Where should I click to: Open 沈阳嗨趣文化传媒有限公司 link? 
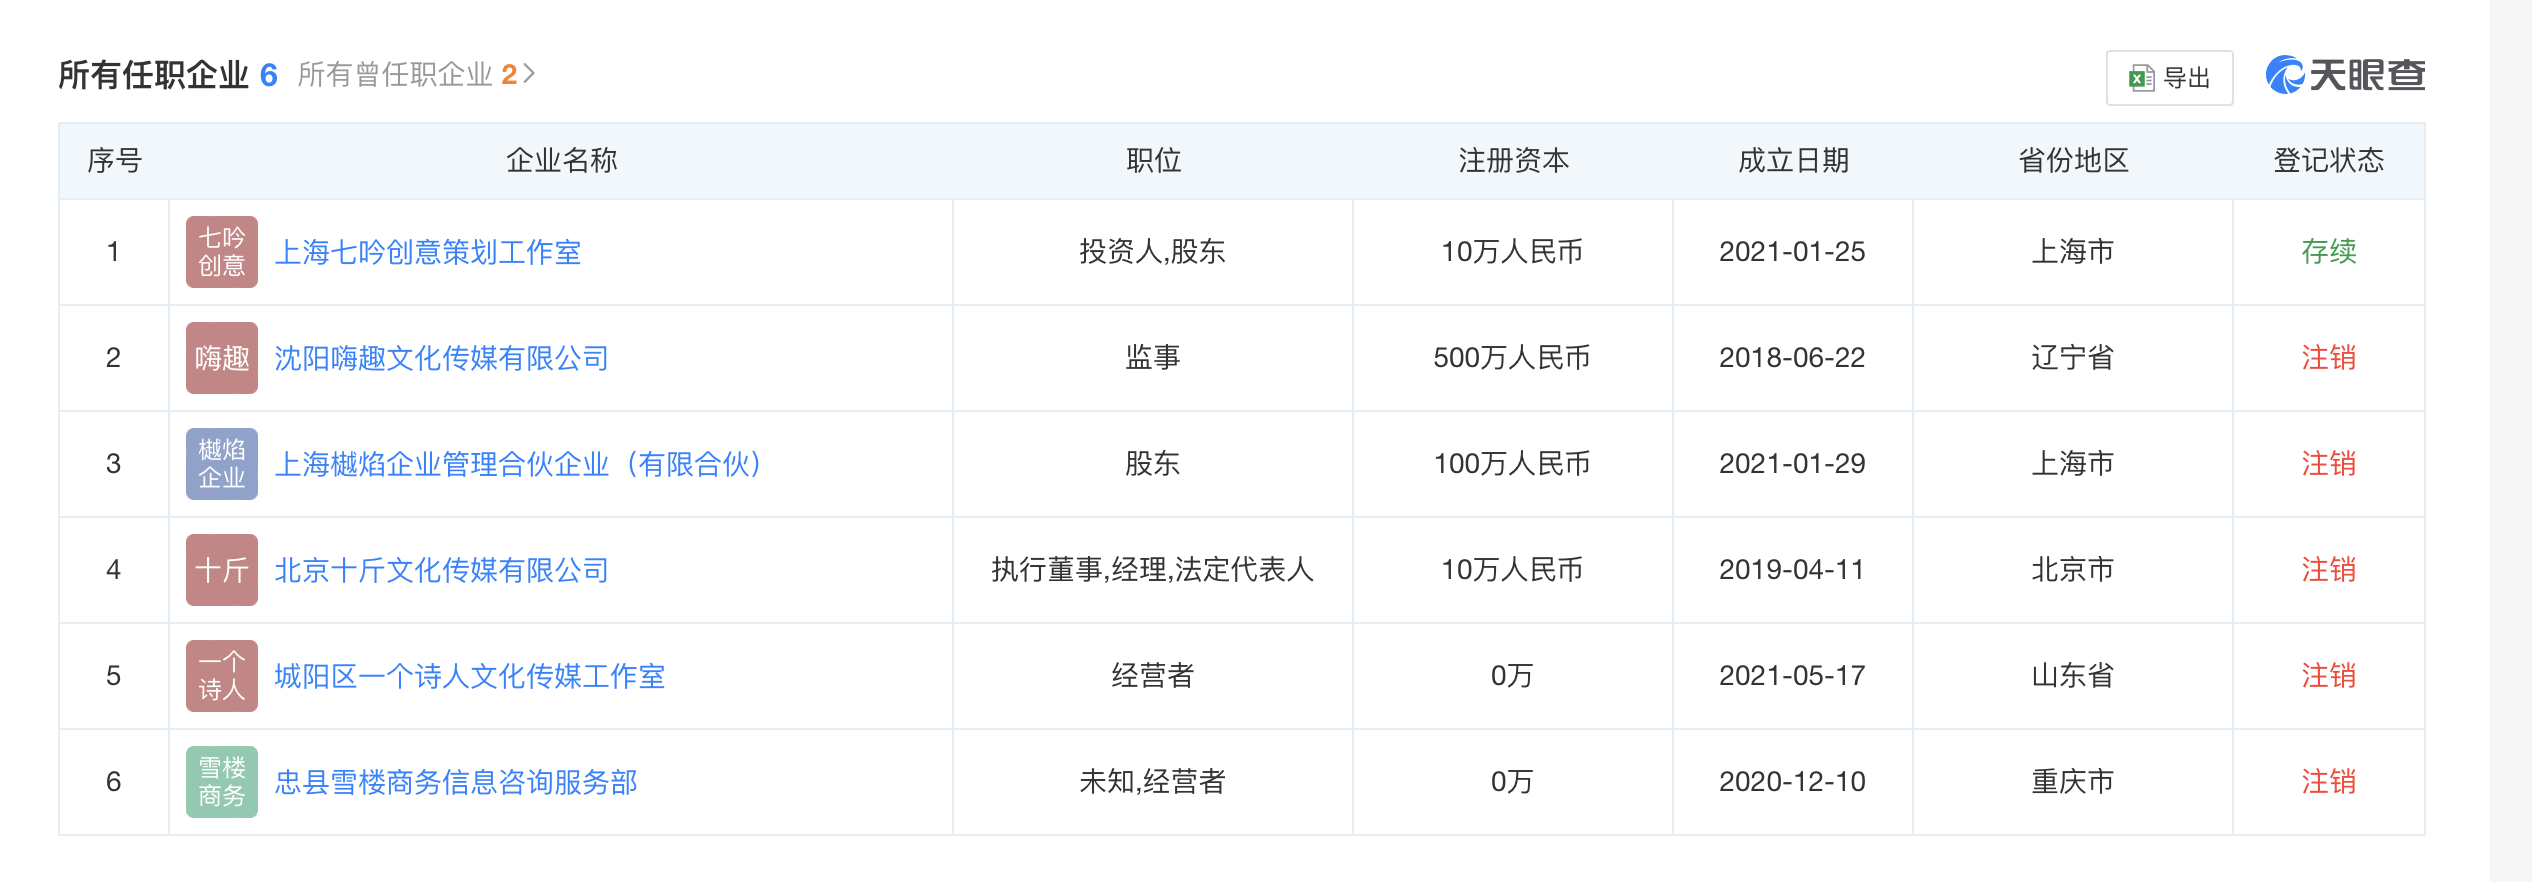442,358
